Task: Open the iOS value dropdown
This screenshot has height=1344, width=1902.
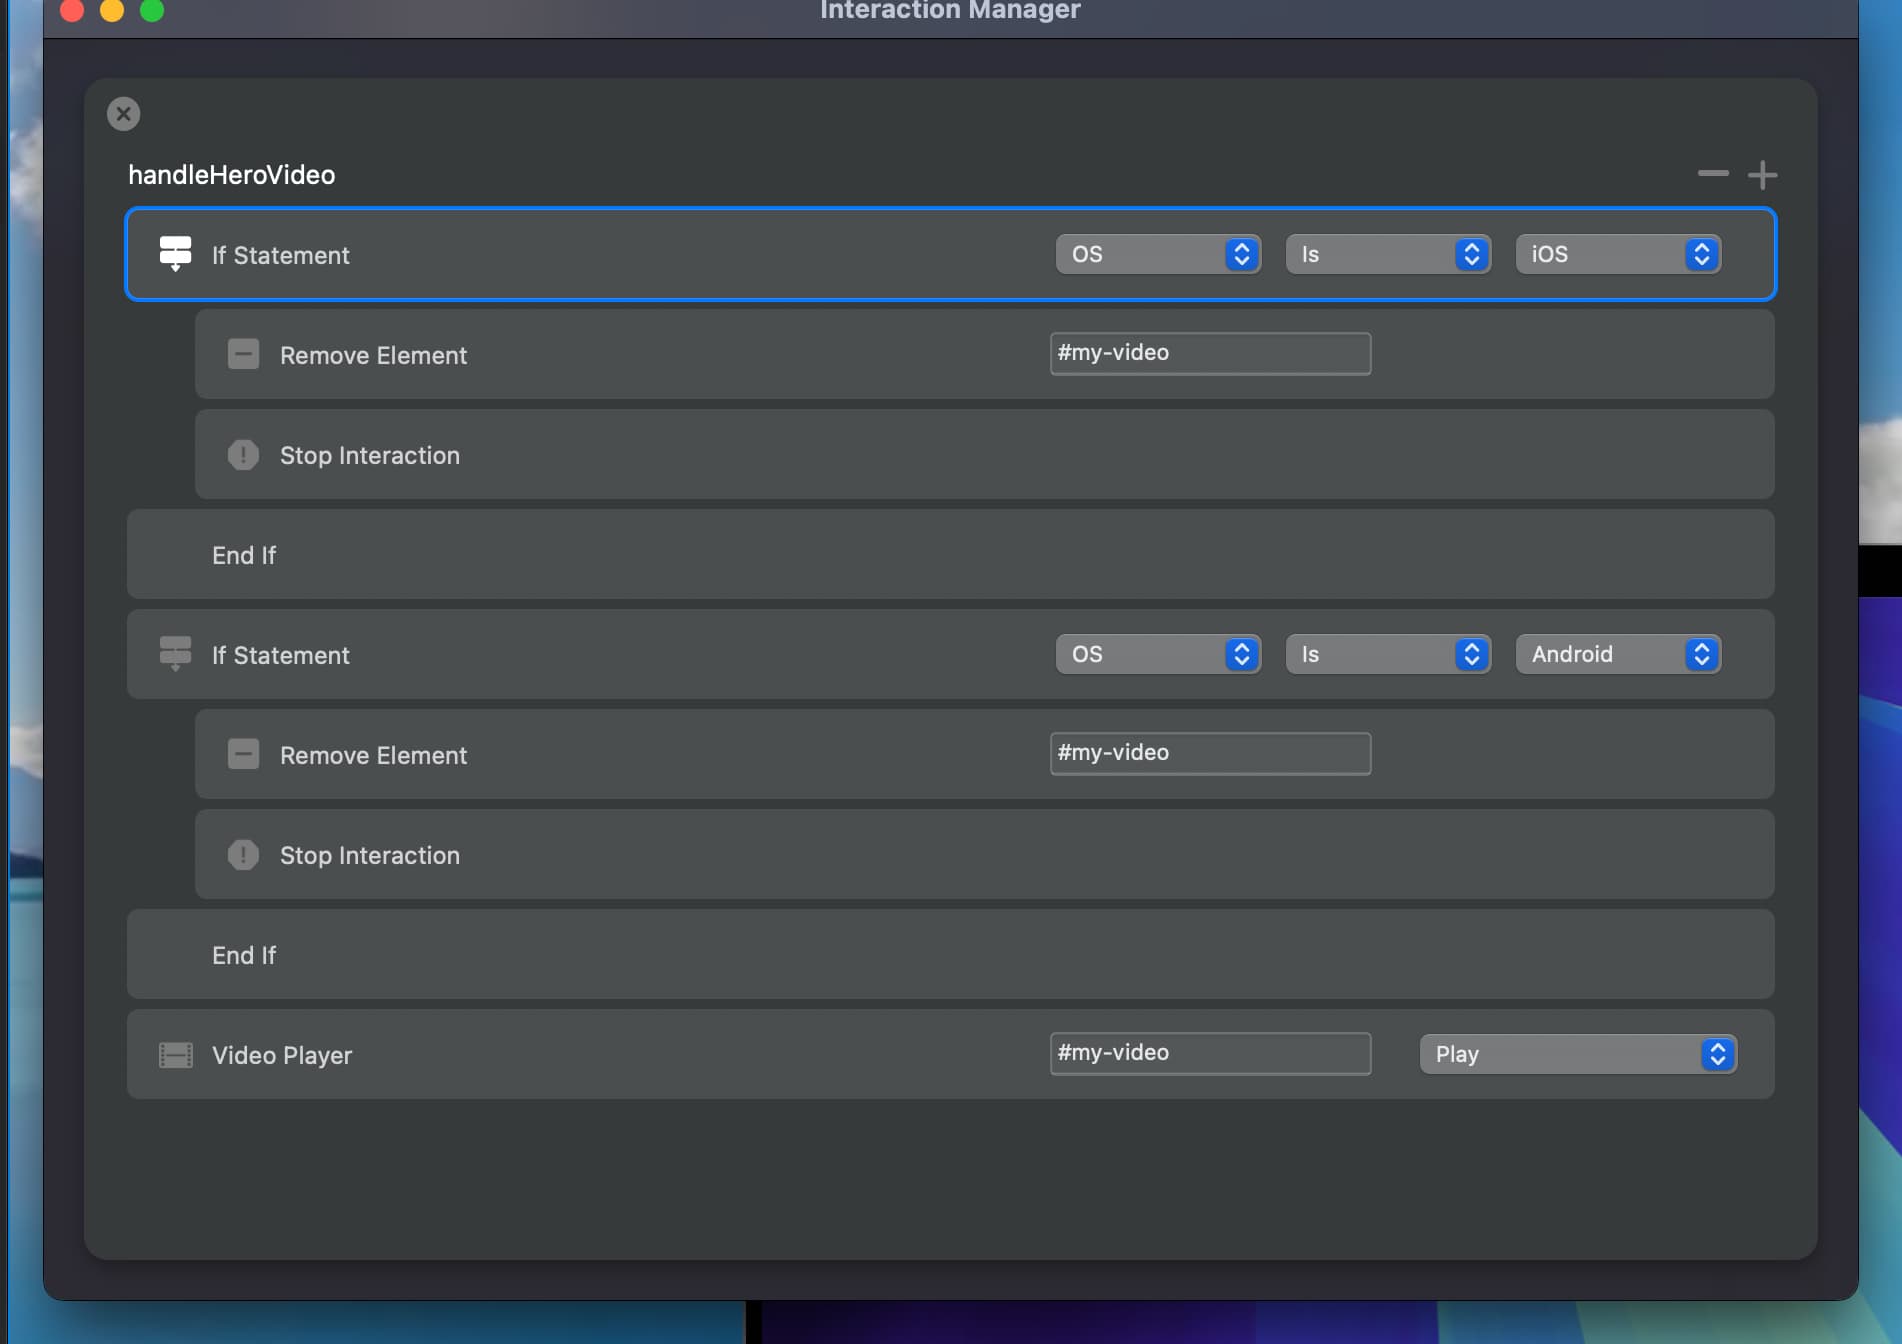Action: point(1617,254)
